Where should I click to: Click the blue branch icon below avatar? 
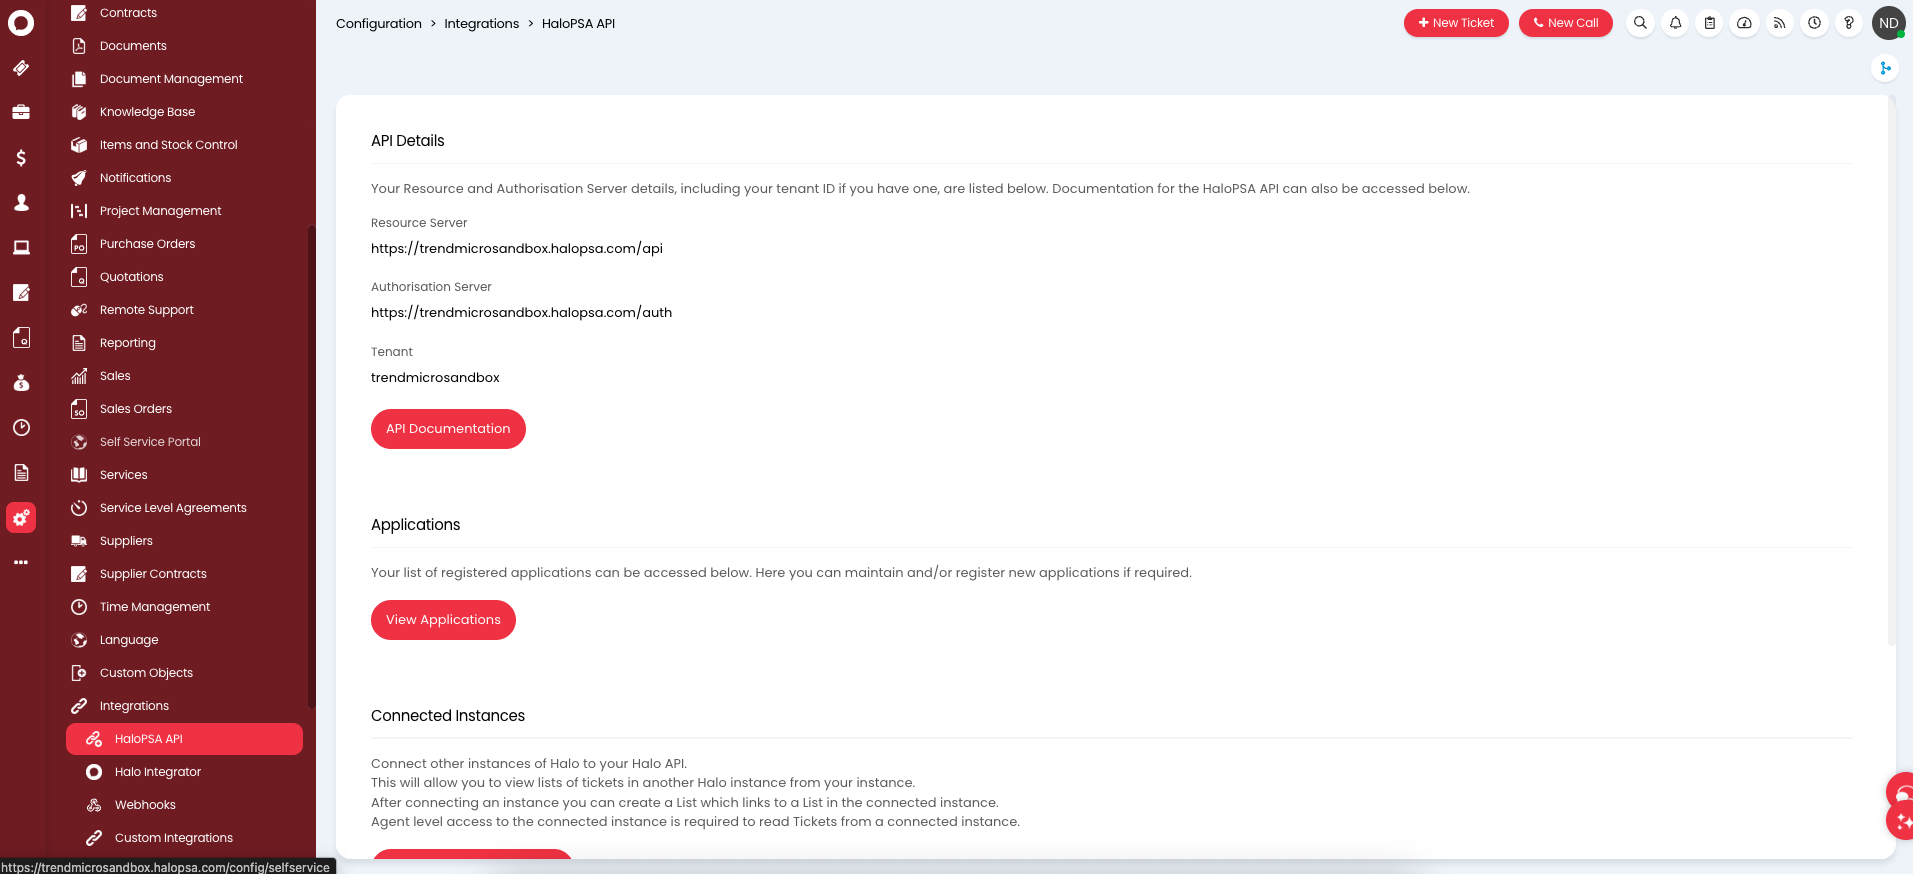pyautogui.click(x=1885, y=68)
